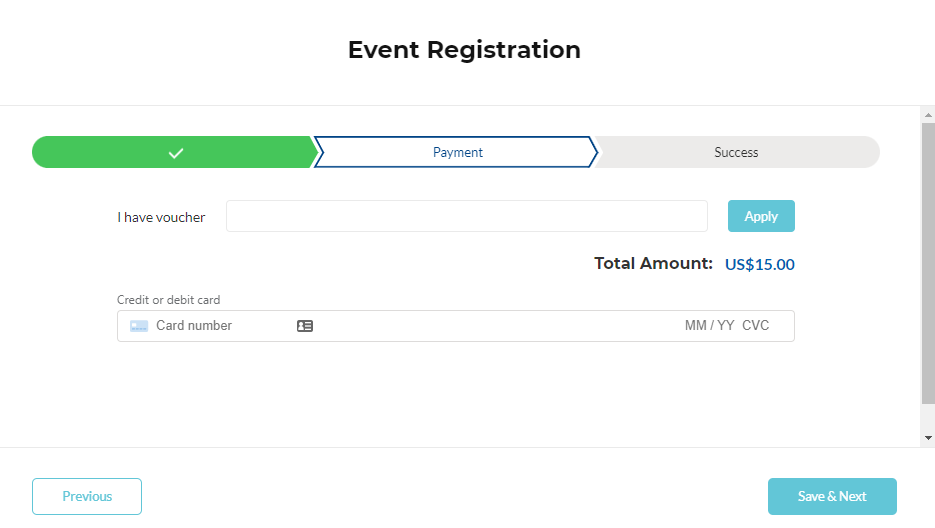
Task: Select the Success step tab
Action: [736, 152]
